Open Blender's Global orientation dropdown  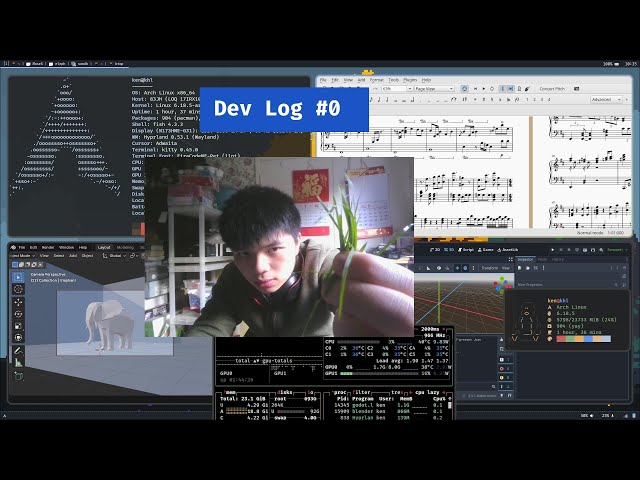pos(114,256)
